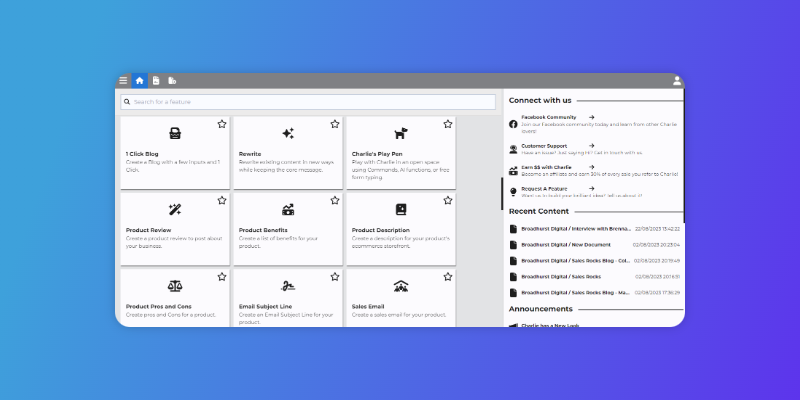Focus the Search for a feature field
The width and height of the screenshot is (800, 400).
308,102
